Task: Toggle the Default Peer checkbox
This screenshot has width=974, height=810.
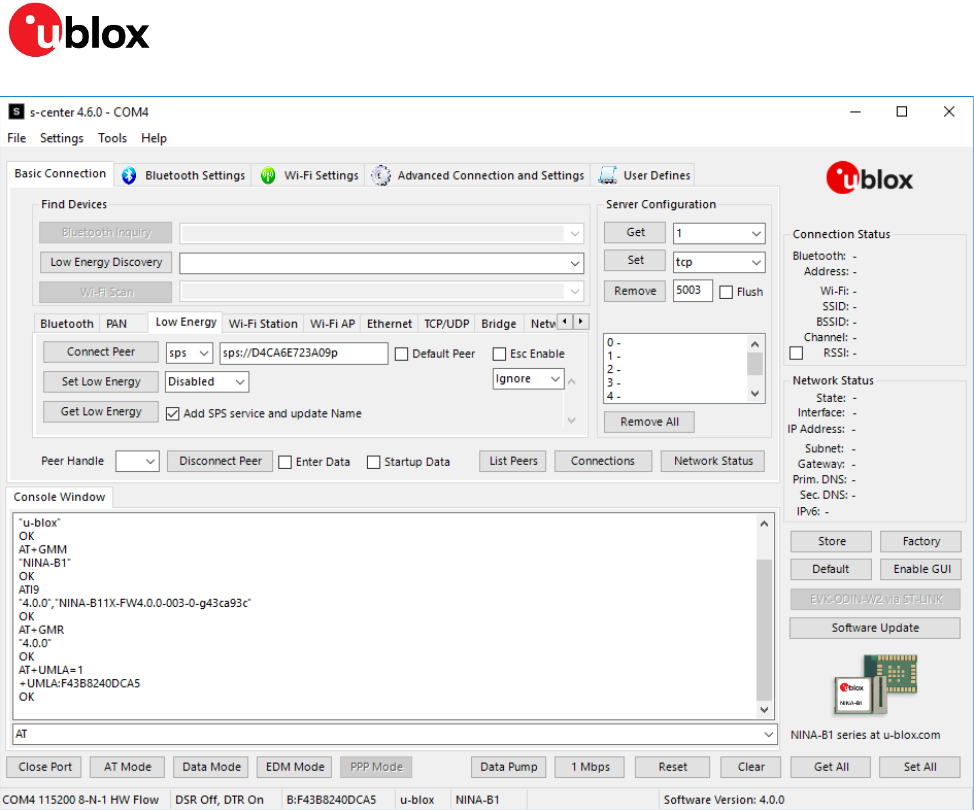Action: pyautogui.click(x=402, y=354)
